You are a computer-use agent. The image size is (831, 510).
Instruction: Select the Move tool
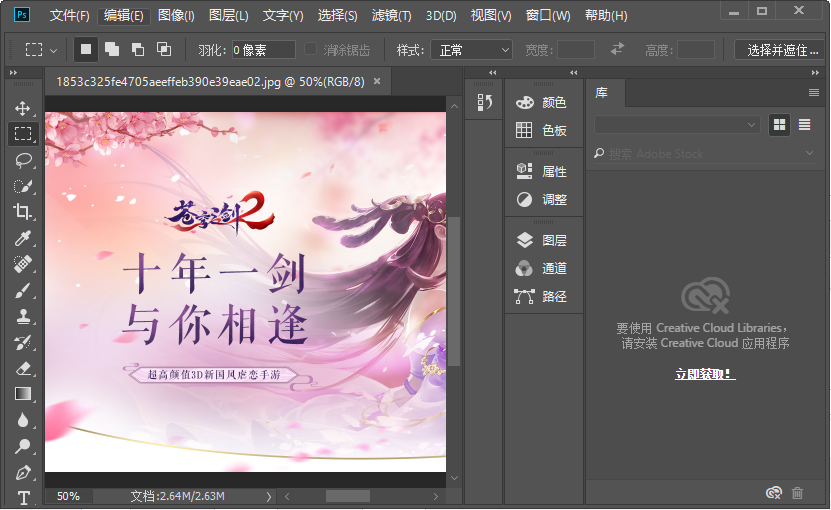[22, 109]
